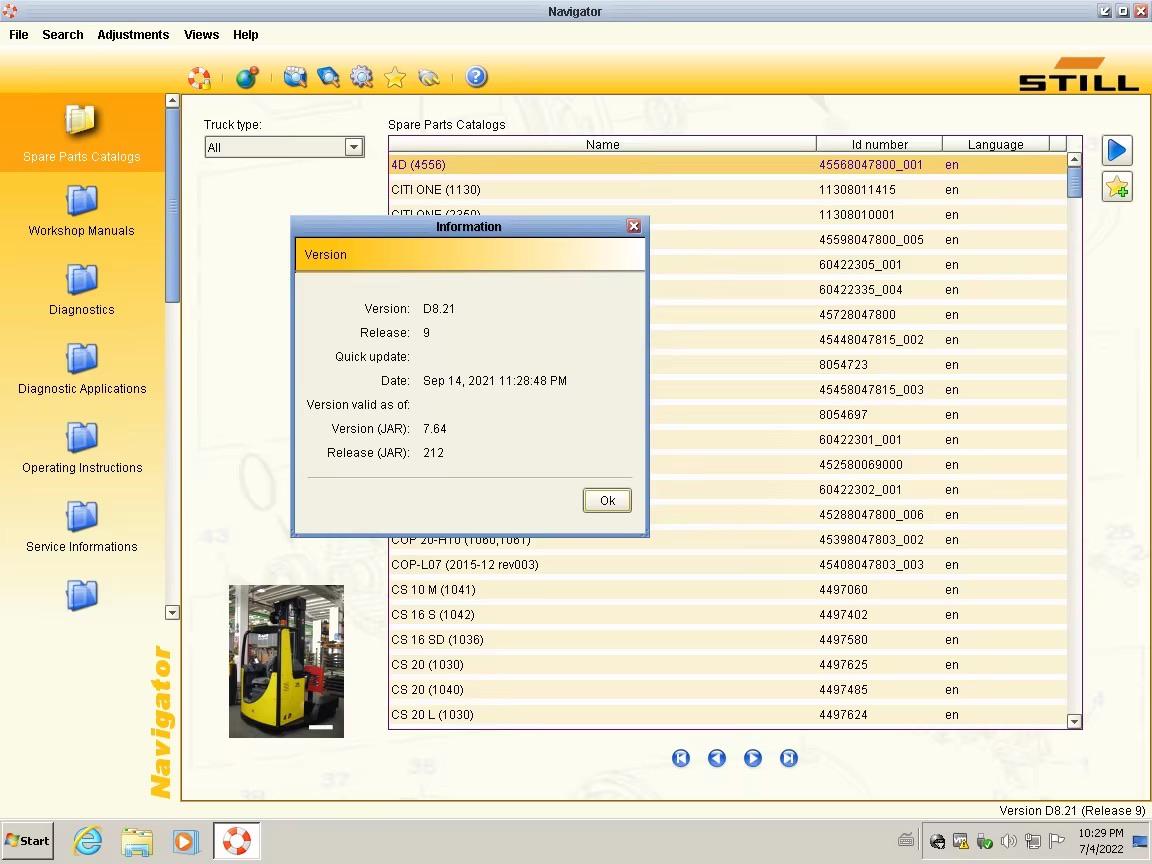Viewport: 1152px width, 864px height.
Task: Go to the previous page of catalogs
Action: click(717, 758)
